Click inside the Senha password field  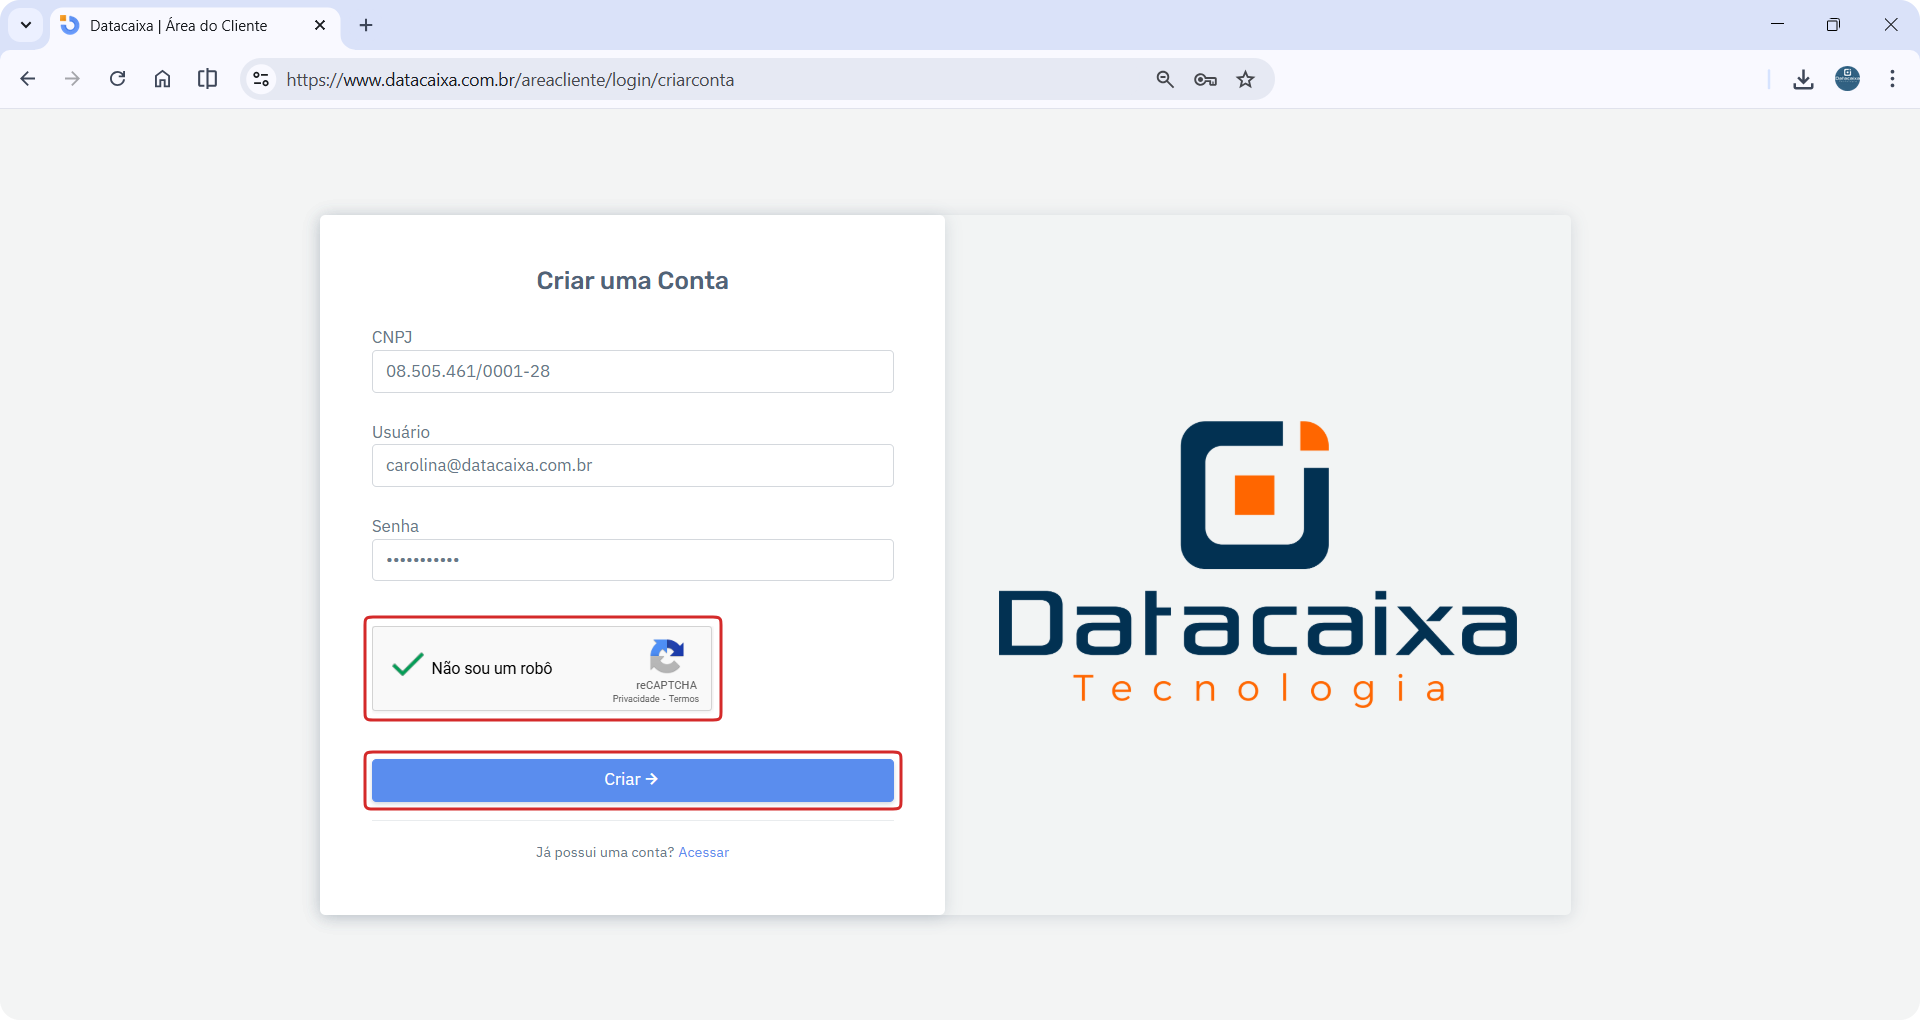coord(632,560)
